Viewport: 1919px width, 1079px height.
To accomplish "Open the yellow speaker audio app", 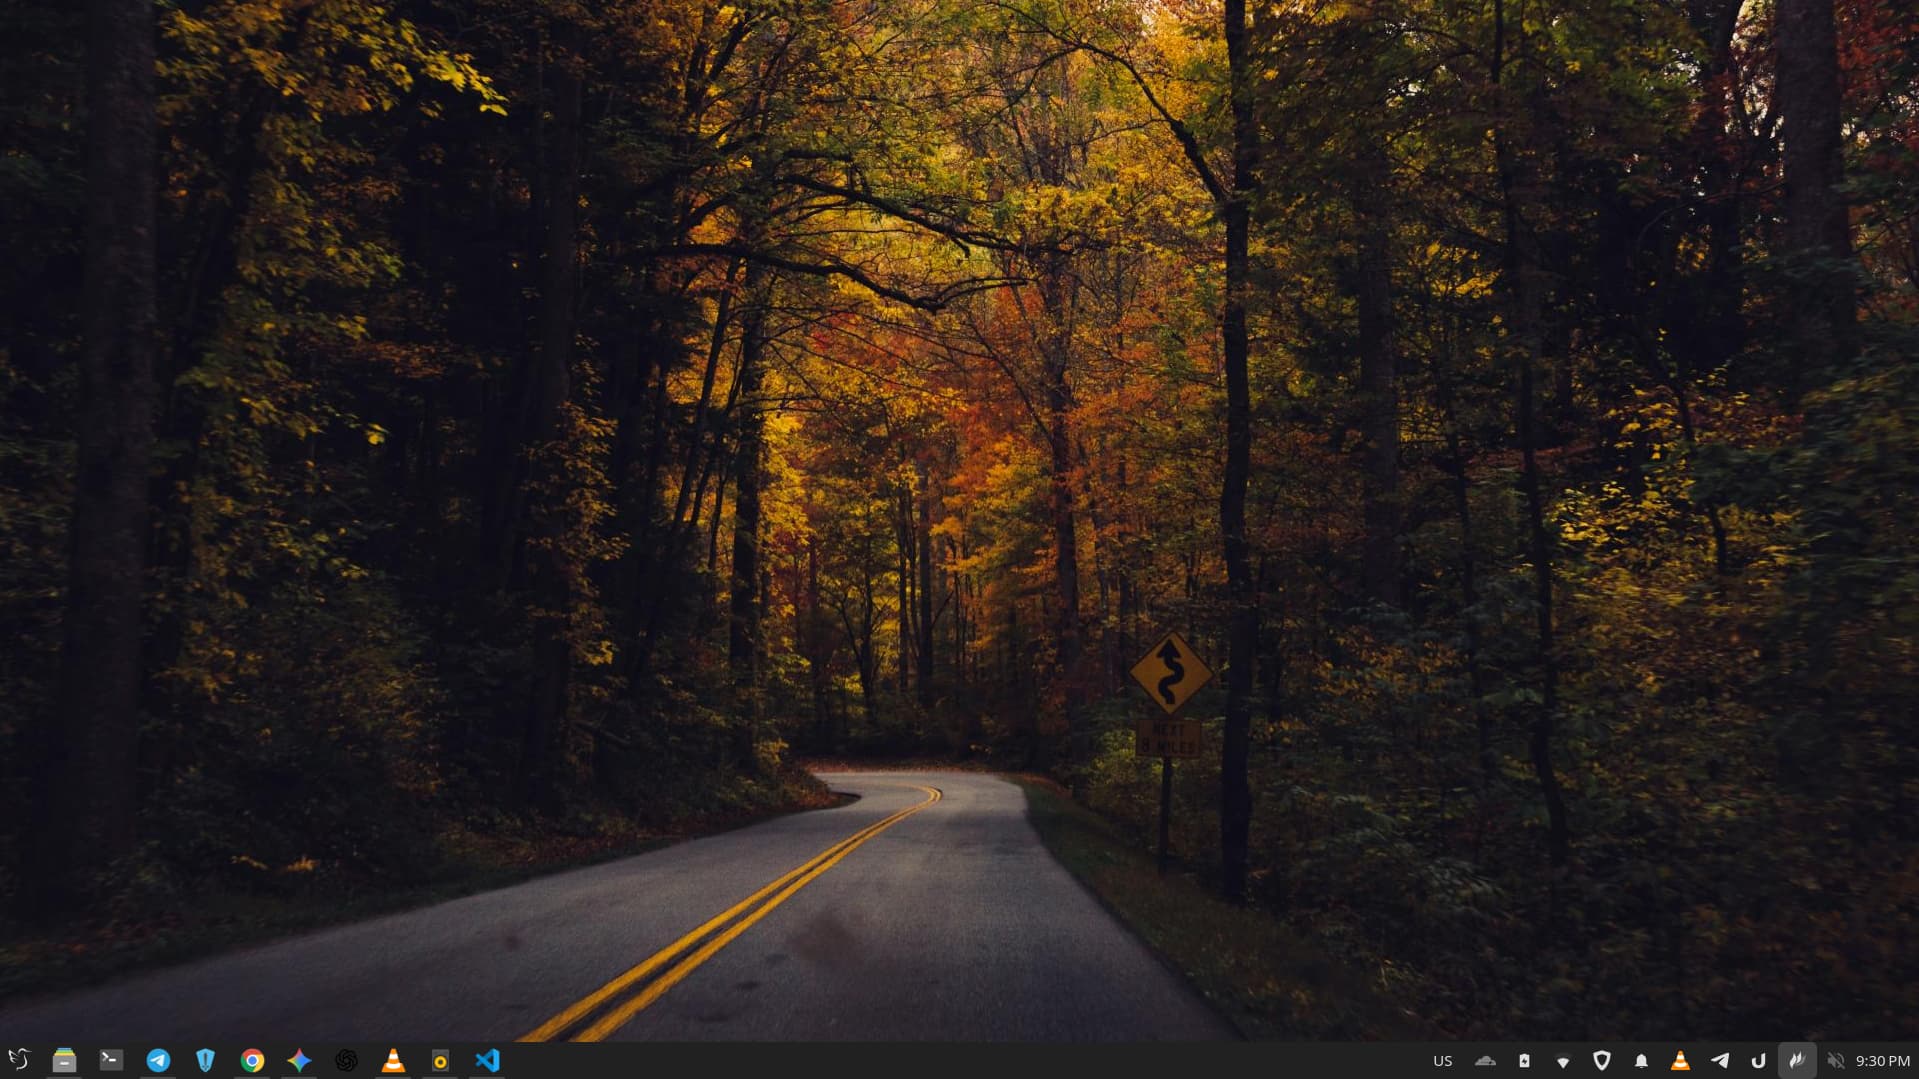I will [440, 1060].
